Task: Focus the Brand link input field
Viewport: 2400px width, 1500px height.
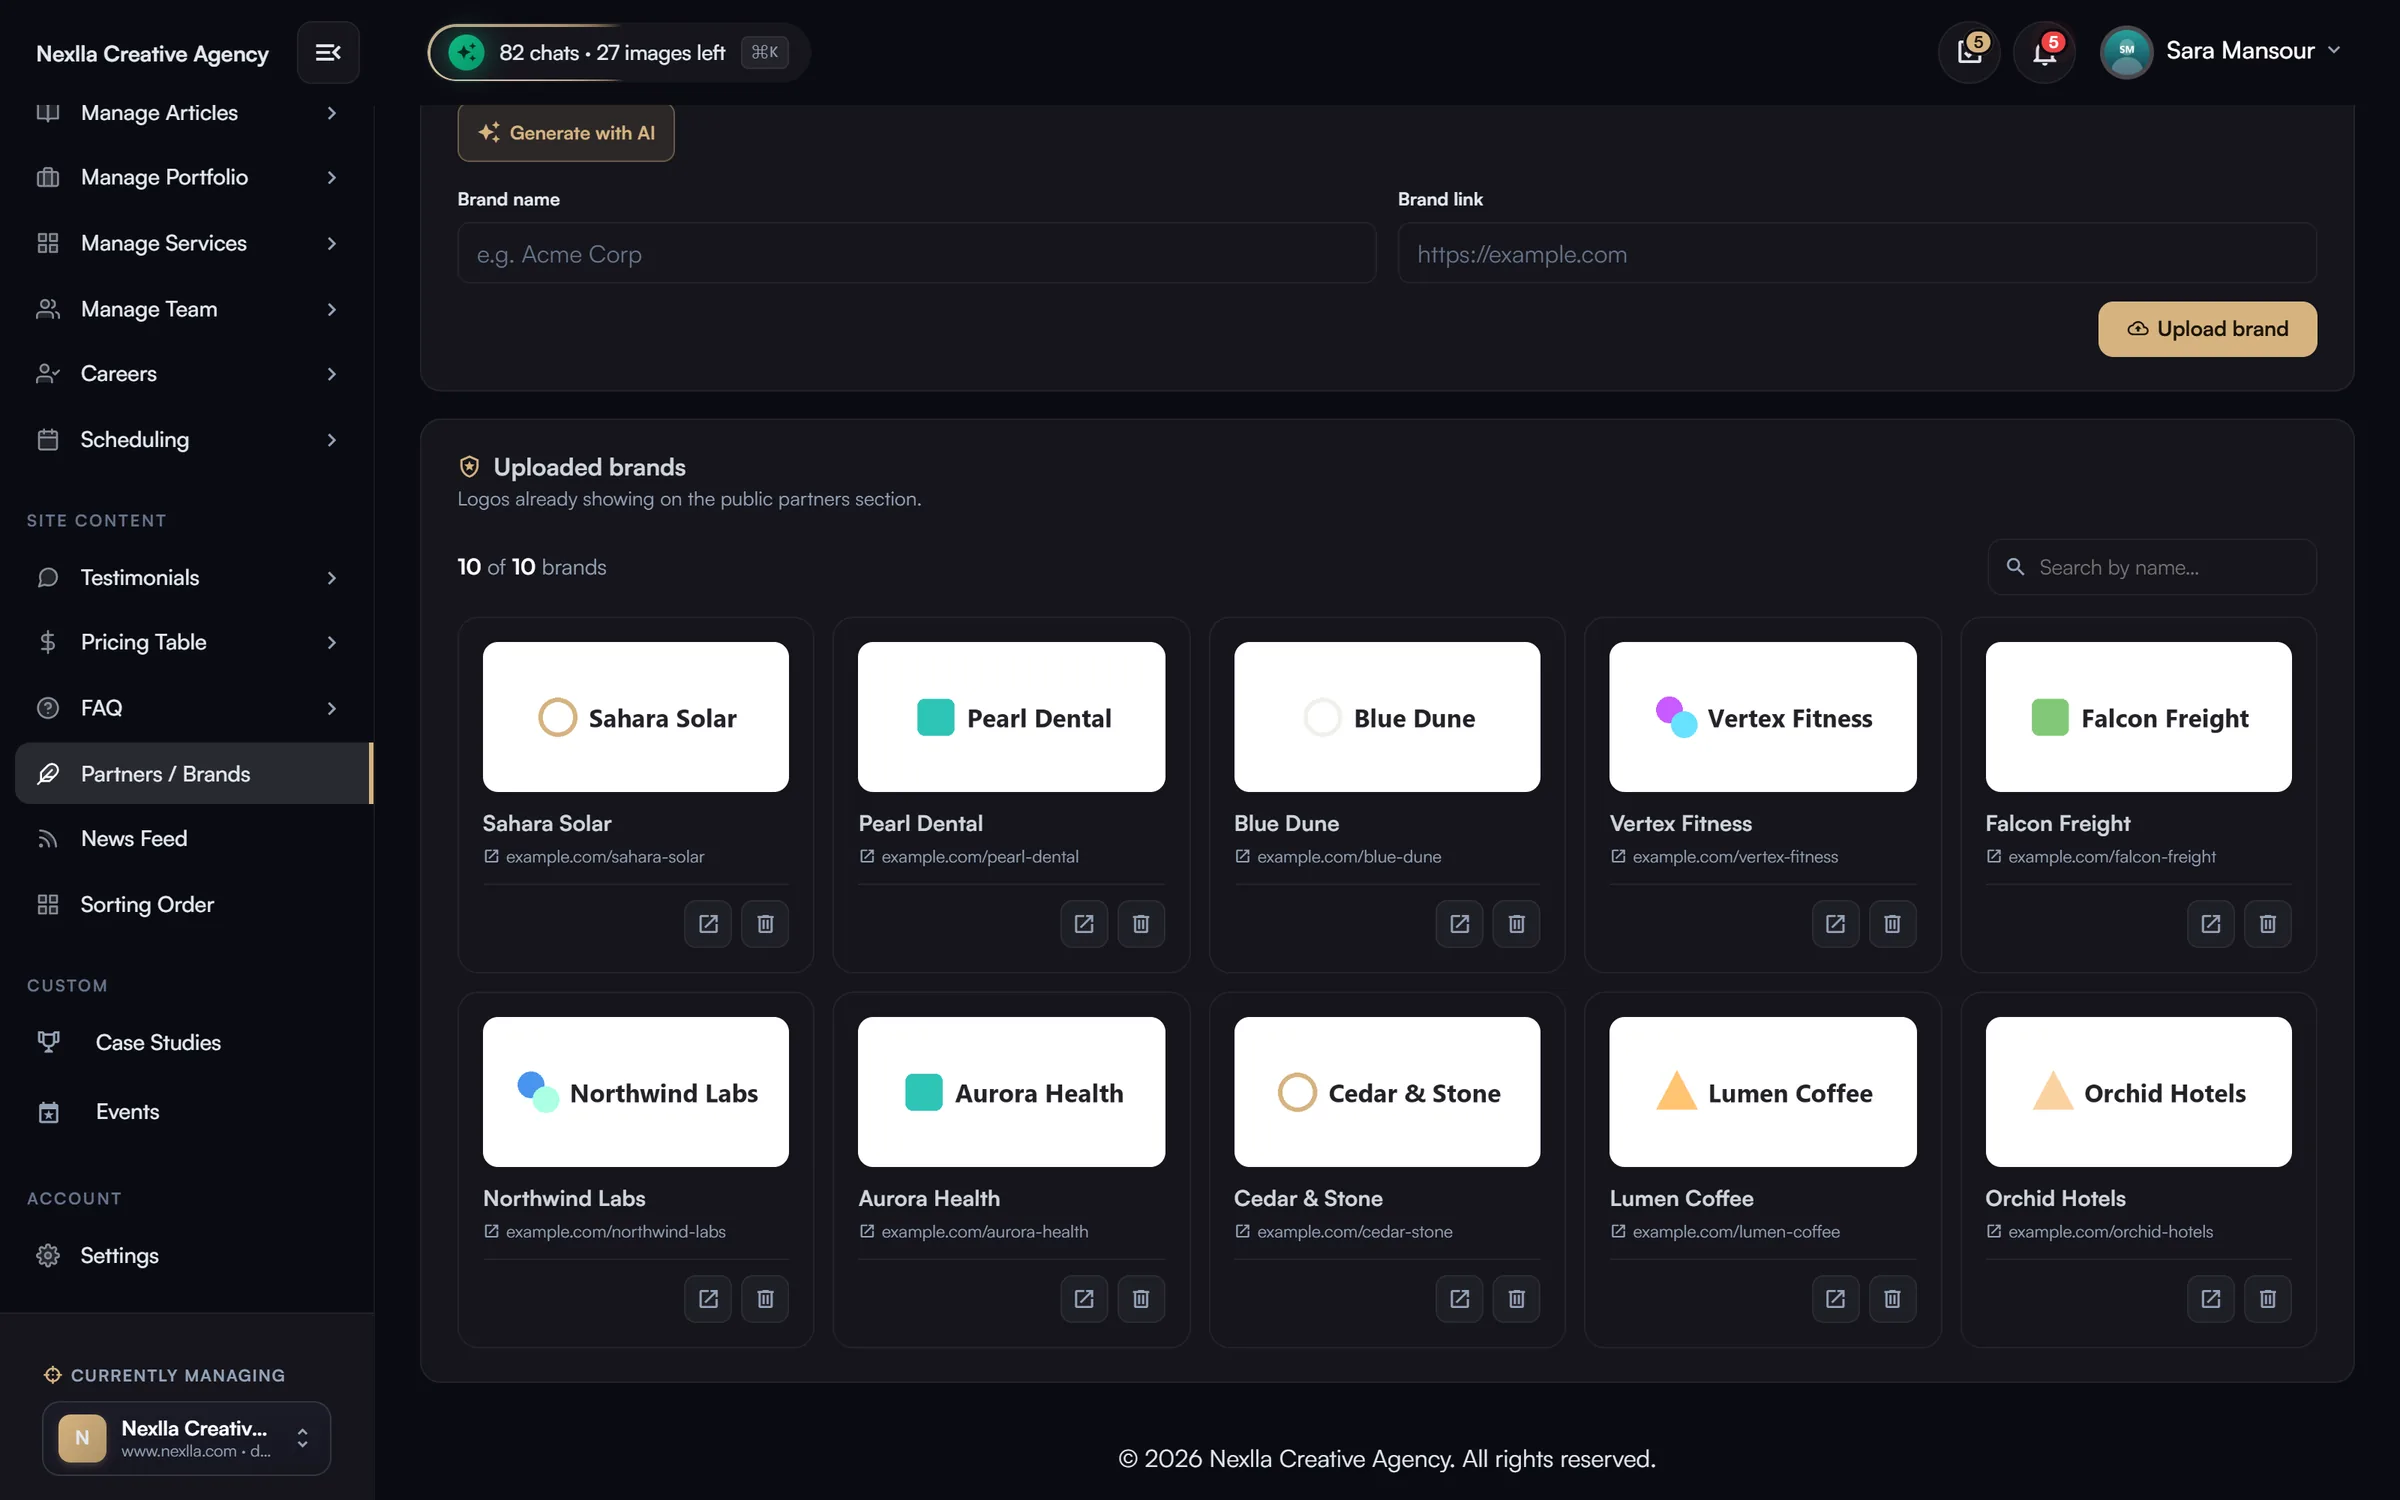Action: pos(1857,254)
